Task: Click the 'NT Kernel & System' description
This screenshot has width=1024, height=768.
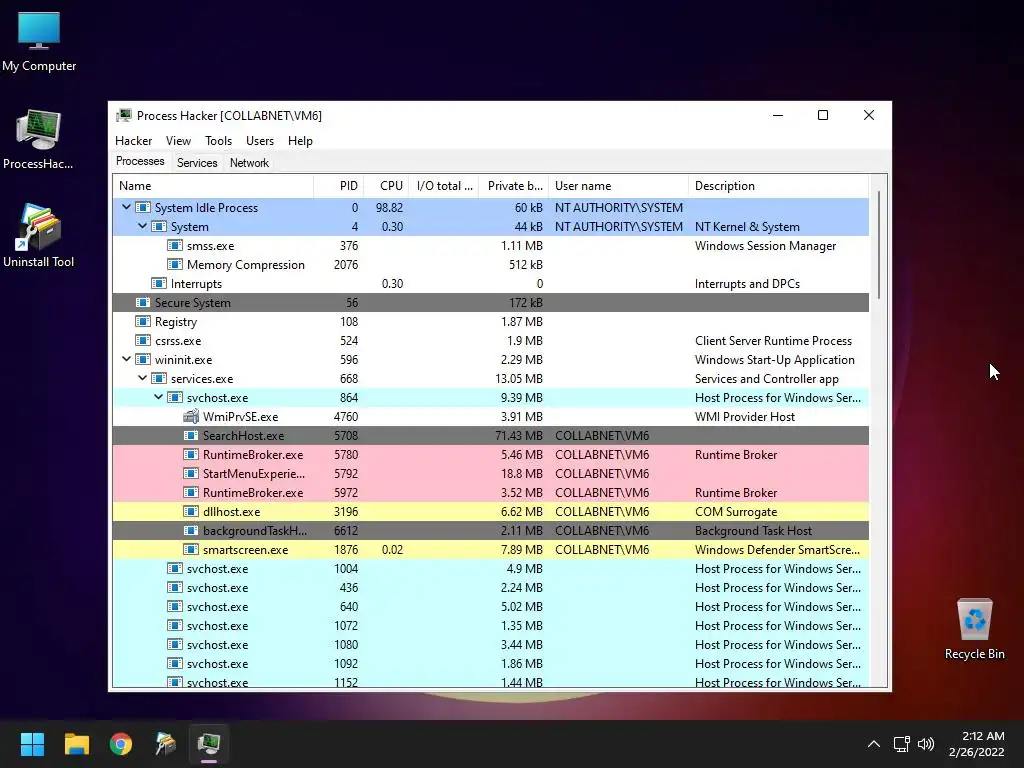Action: [x=747, y=227]
